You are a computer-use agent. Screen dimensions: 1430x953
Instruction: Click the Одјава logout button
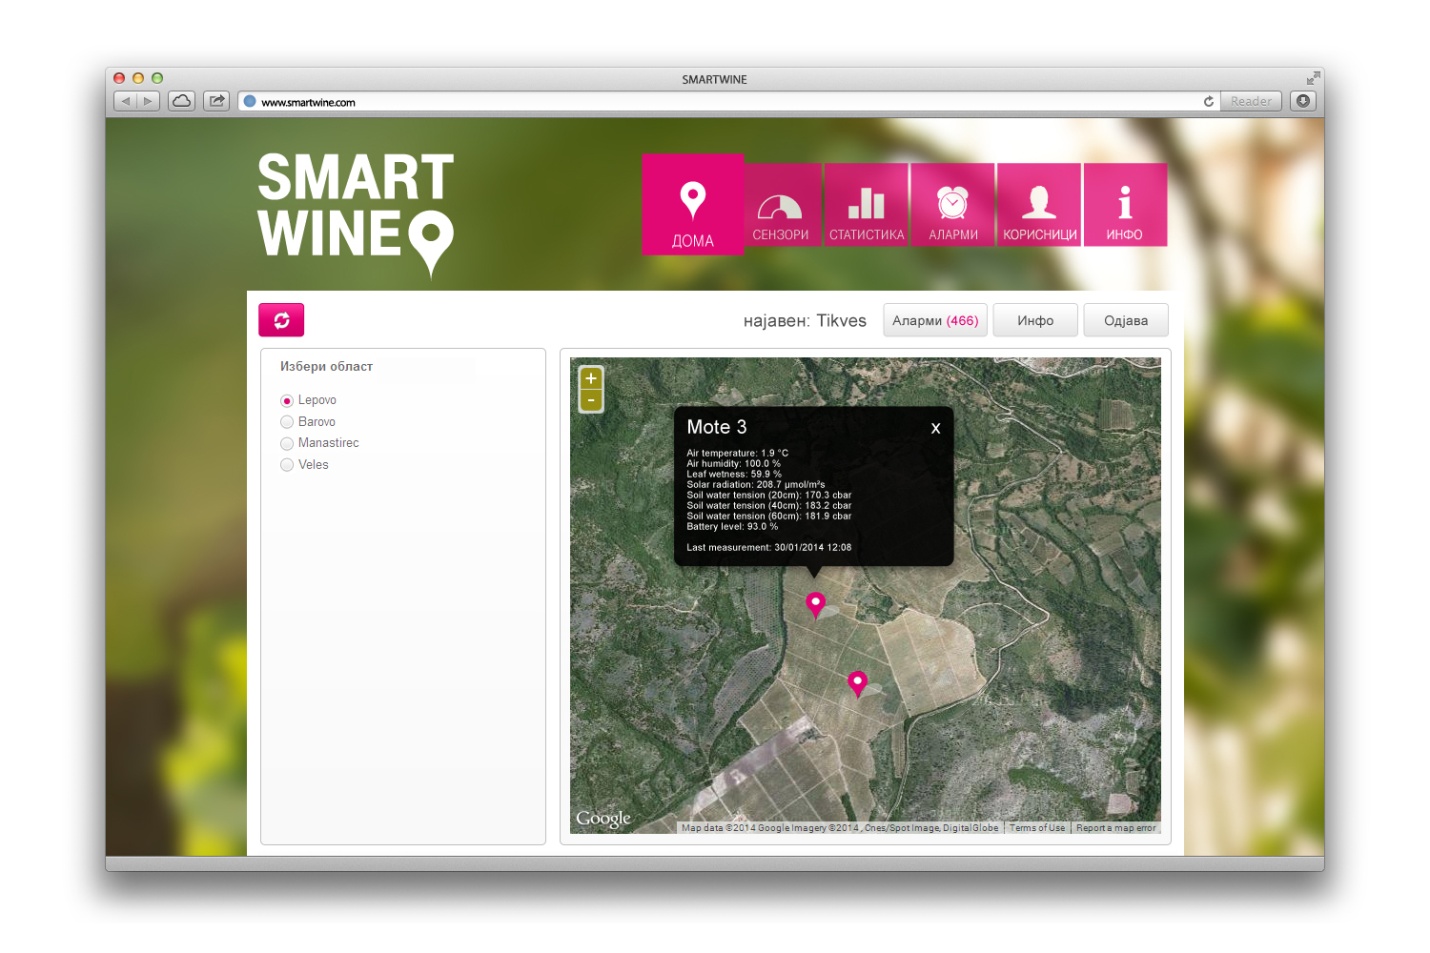click(1126, 320)
